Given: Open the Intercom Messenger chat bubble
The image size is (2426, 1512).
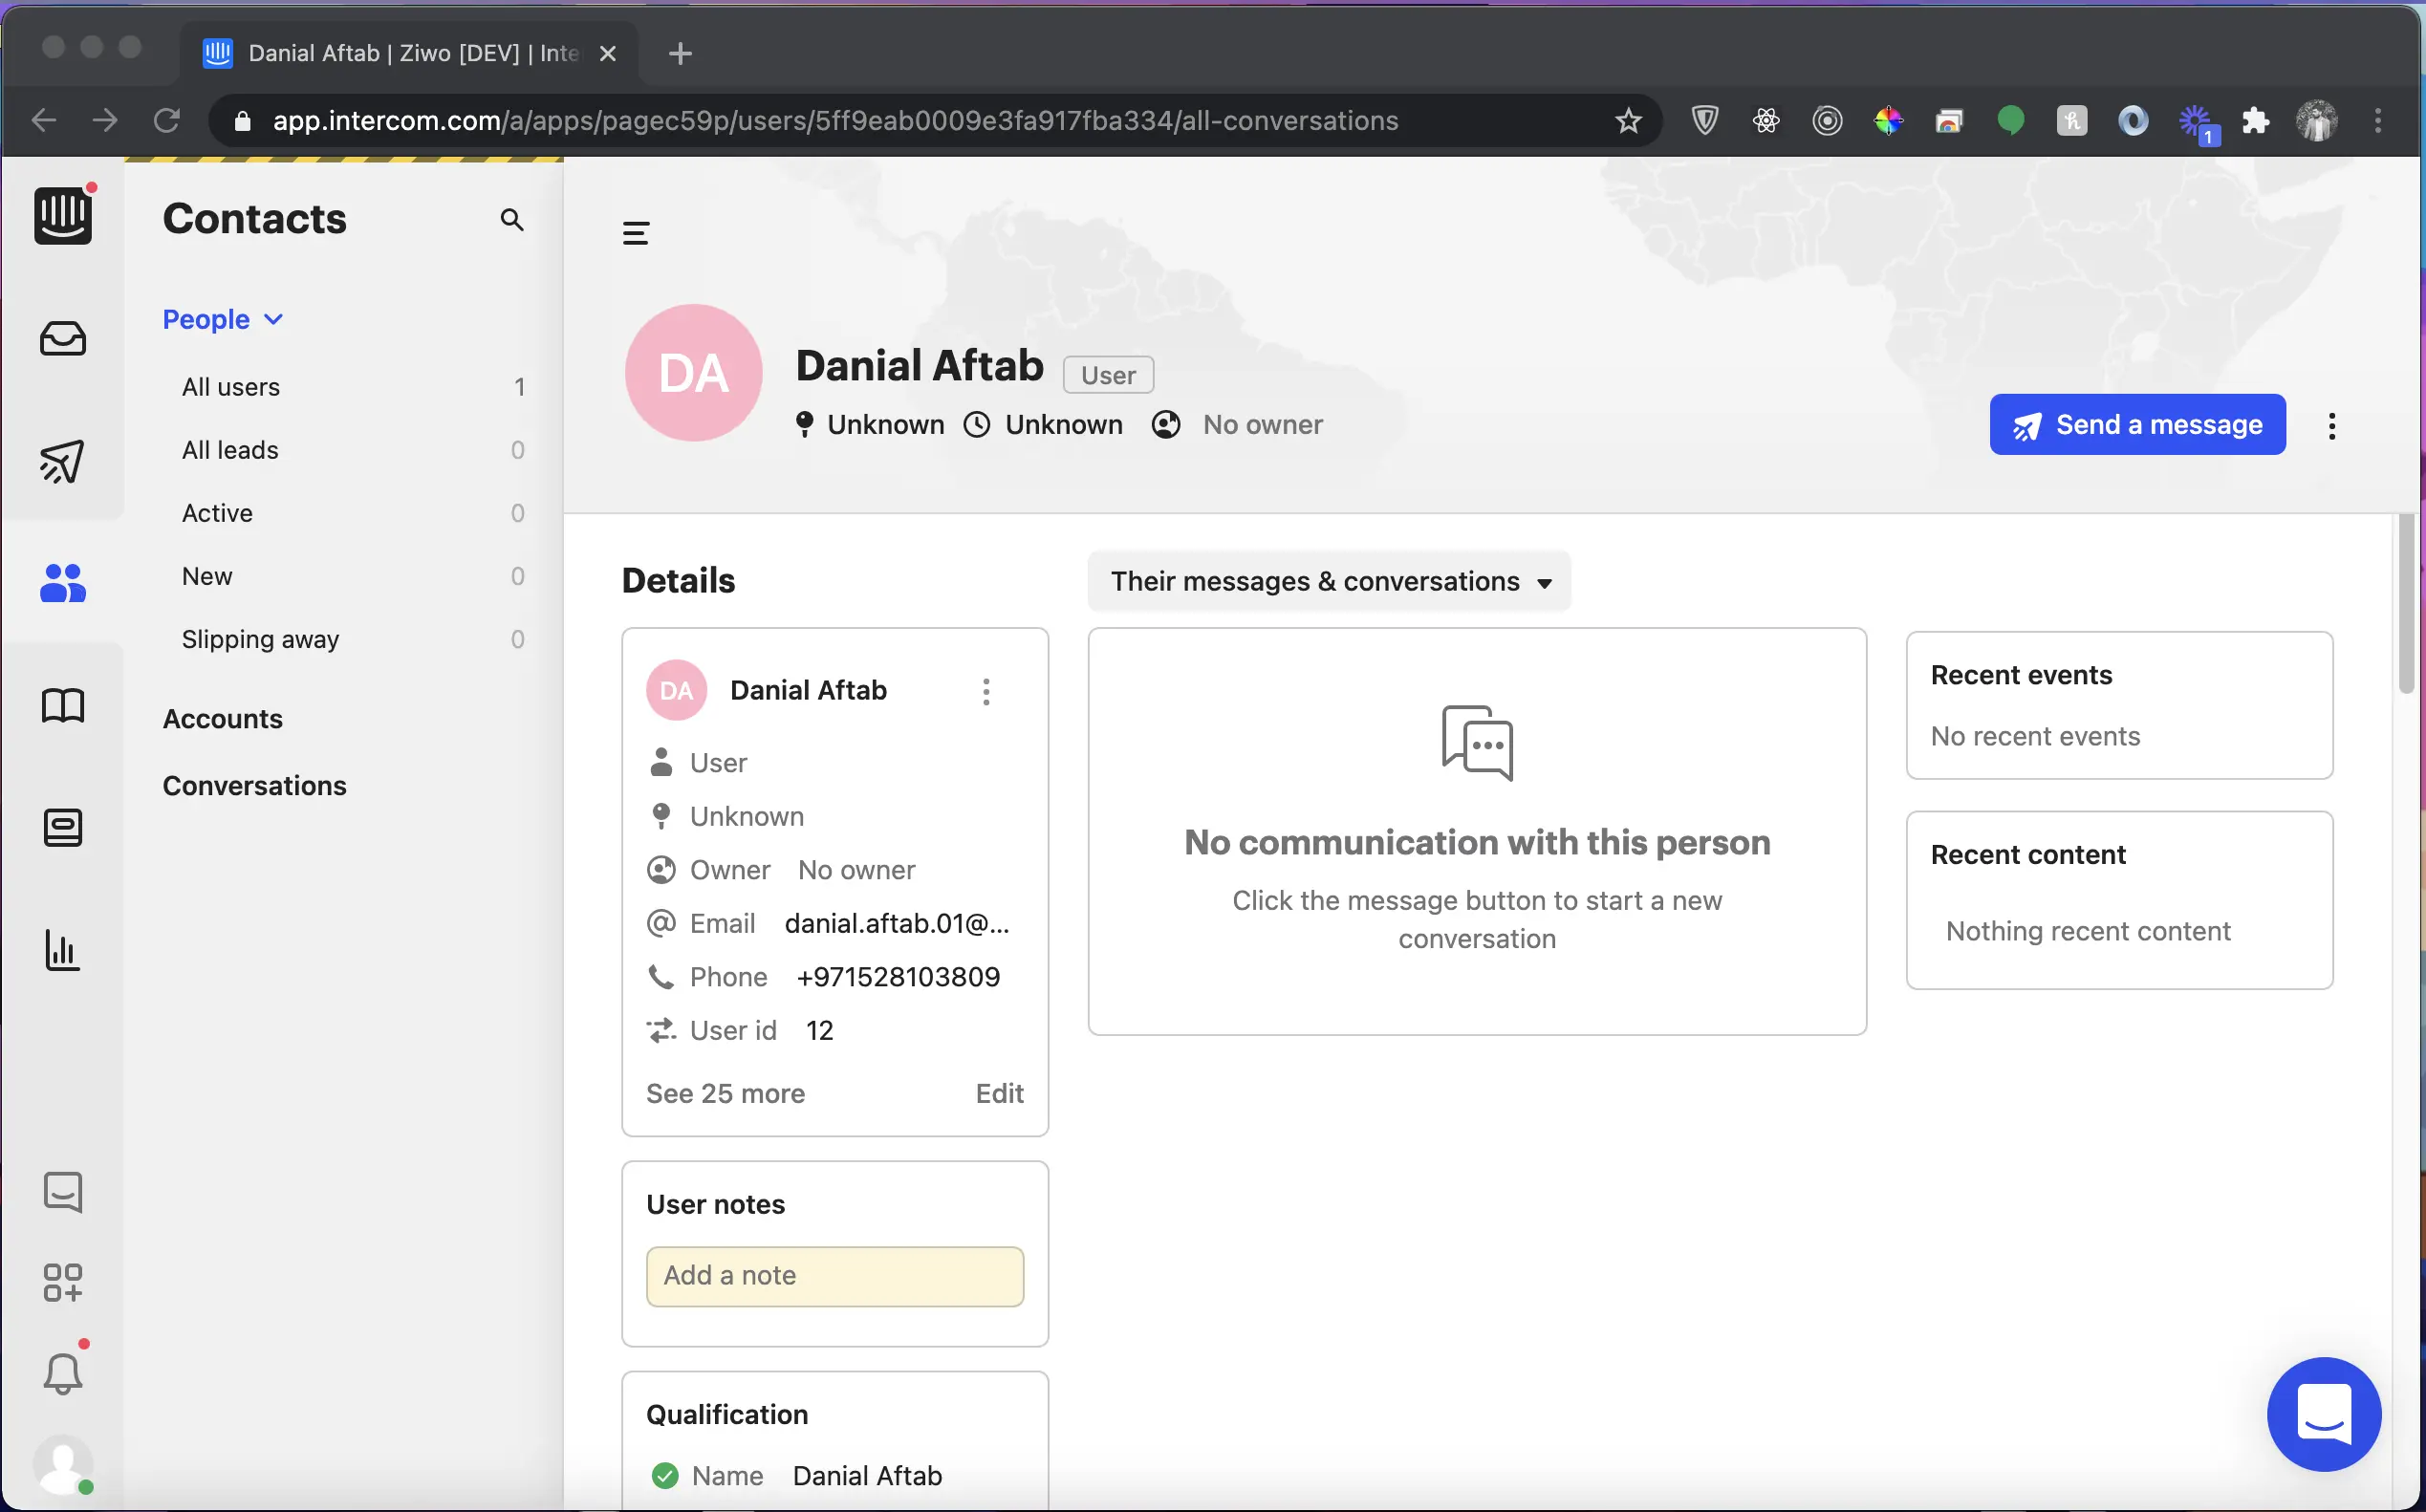Looking at the screenshot, I should 2324,1414.
